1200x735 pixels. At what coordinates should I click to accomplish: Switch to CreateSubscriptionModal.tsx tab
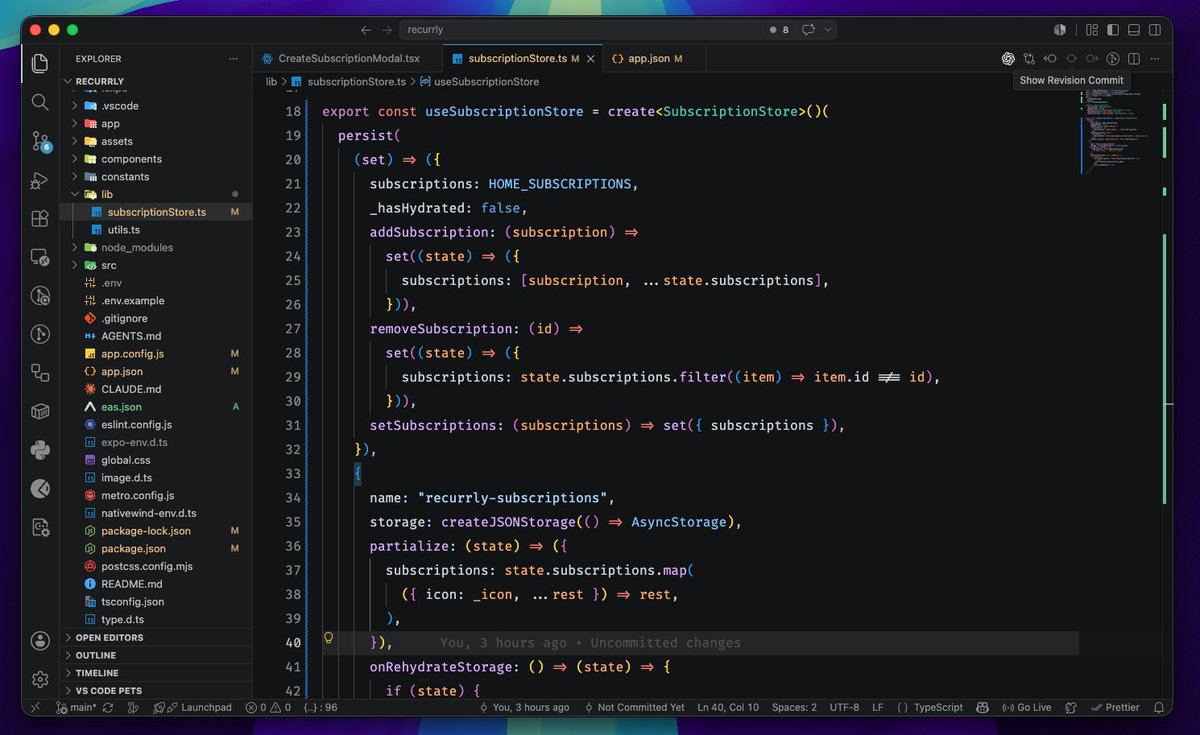click(347, 59)
